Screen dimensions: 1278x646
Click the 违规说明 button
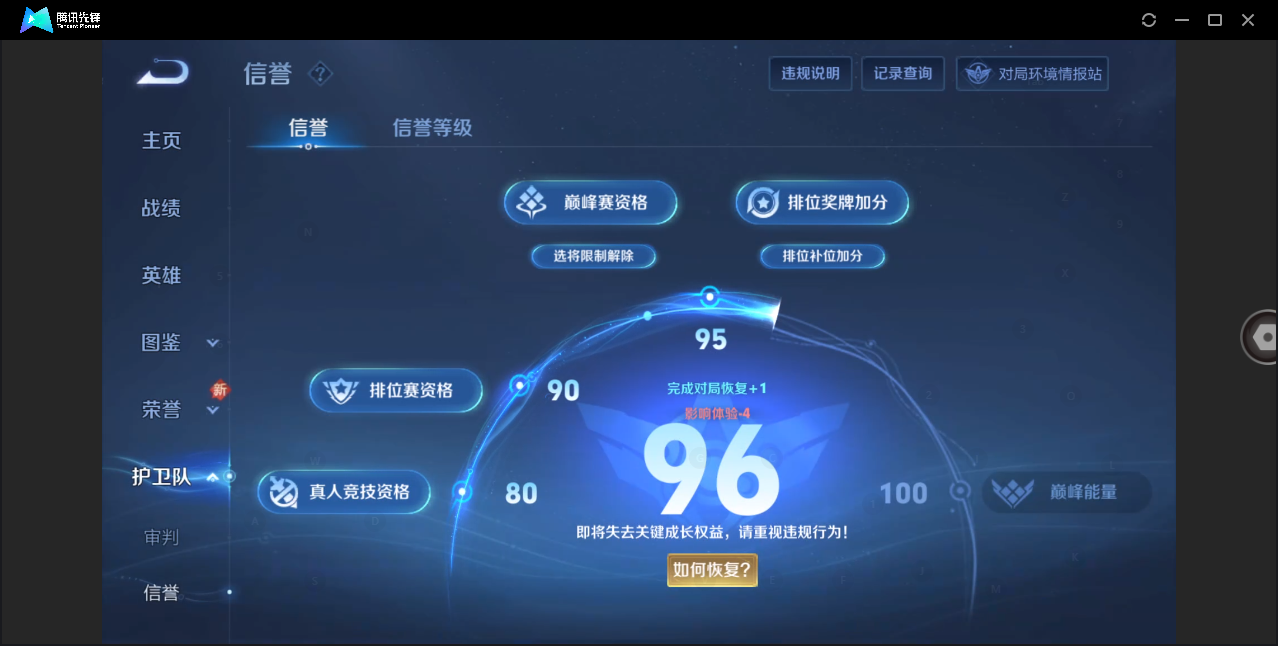point(810,74)
